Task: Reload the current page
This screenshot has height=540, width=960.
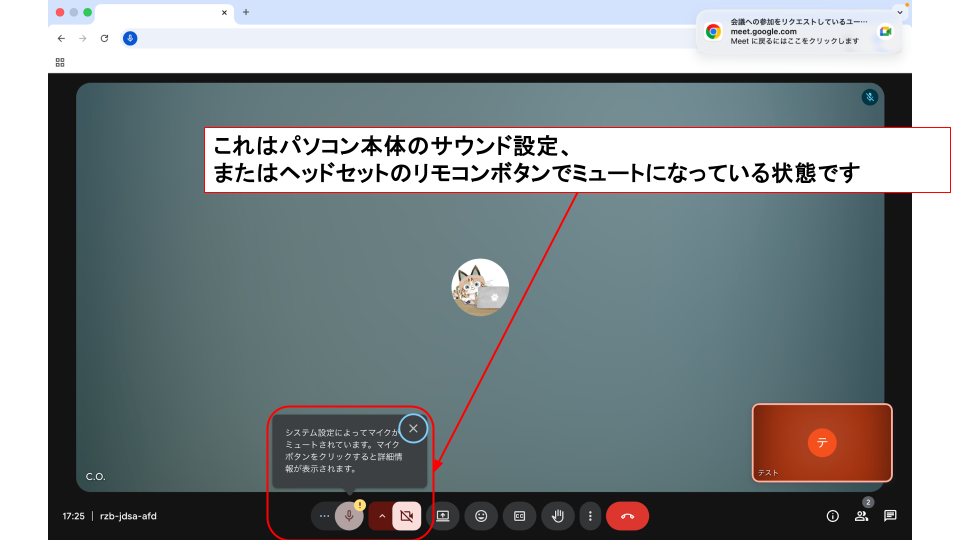Action: [104, 38]
